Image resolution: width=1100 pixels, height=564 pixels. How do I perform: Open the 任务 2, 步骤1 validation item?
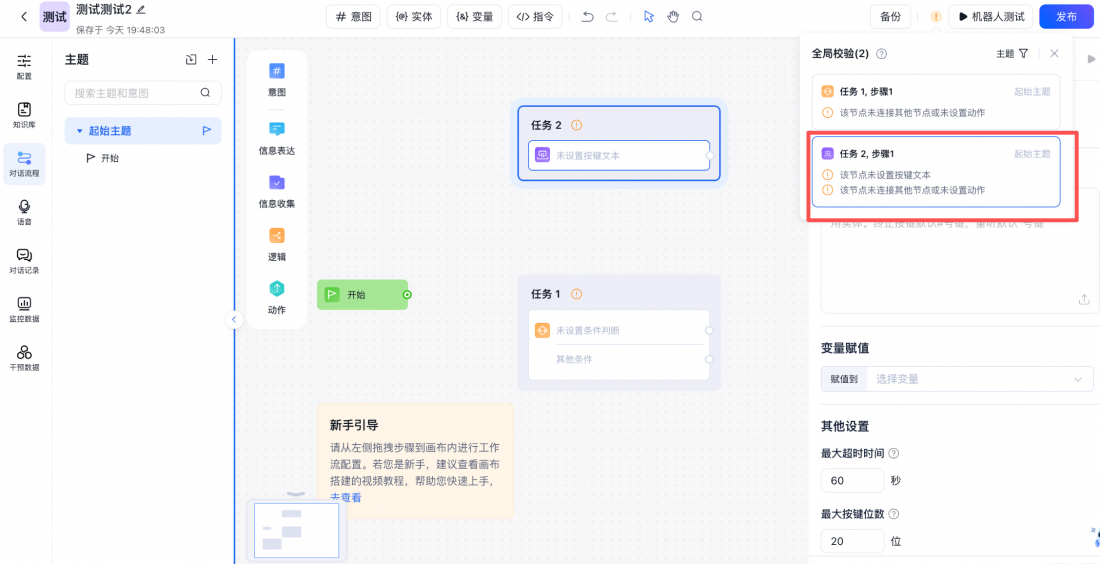936,171
